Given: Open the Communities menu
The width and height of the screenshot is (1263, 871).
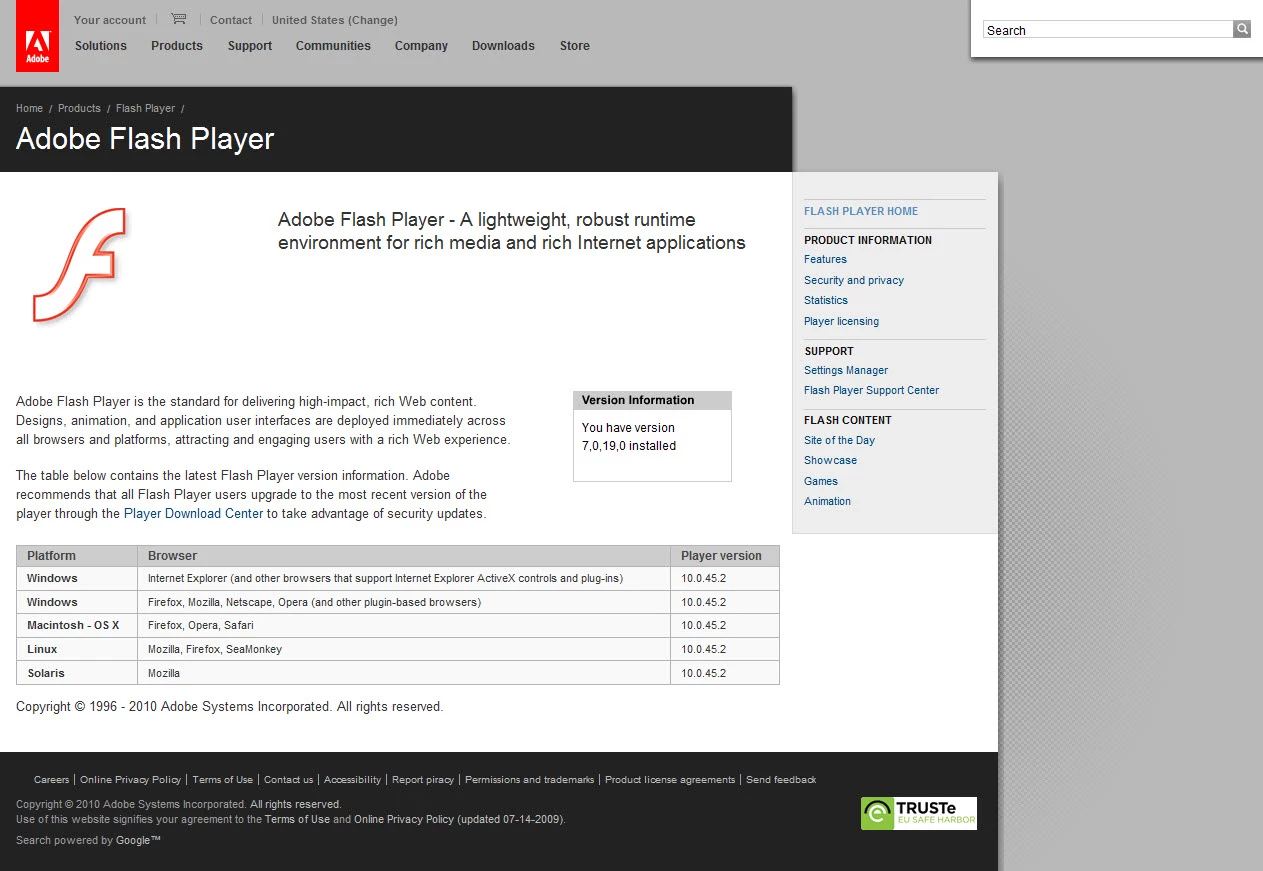Looking at the screenshot, I should (333, 46).
